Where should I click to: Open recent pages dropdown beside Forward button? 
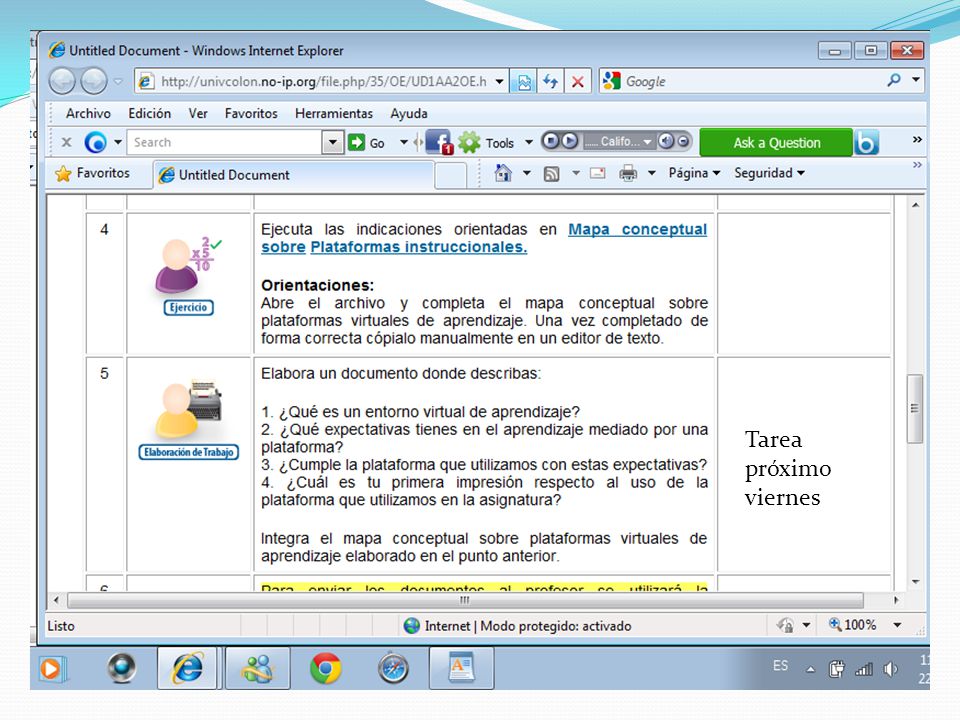pyautogui.click(x=118, y=81)
